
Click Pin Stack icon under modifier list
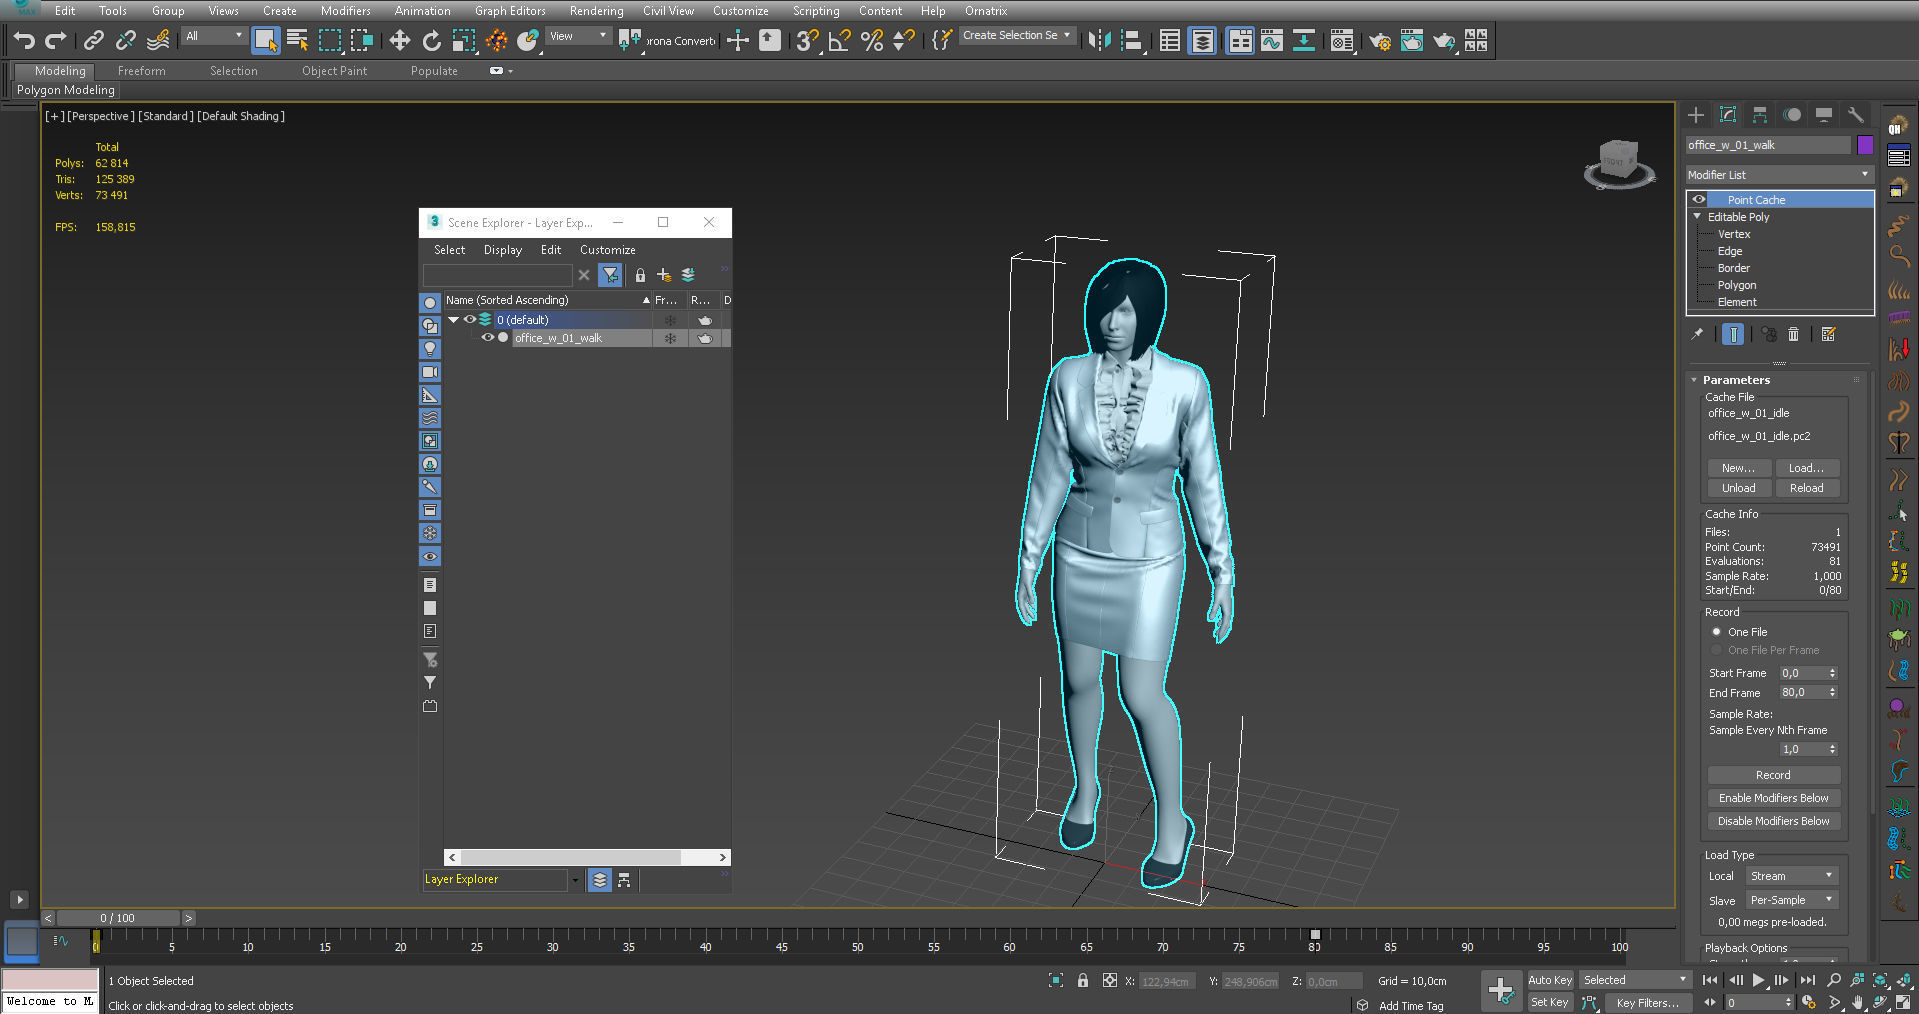pos(1697,334)
